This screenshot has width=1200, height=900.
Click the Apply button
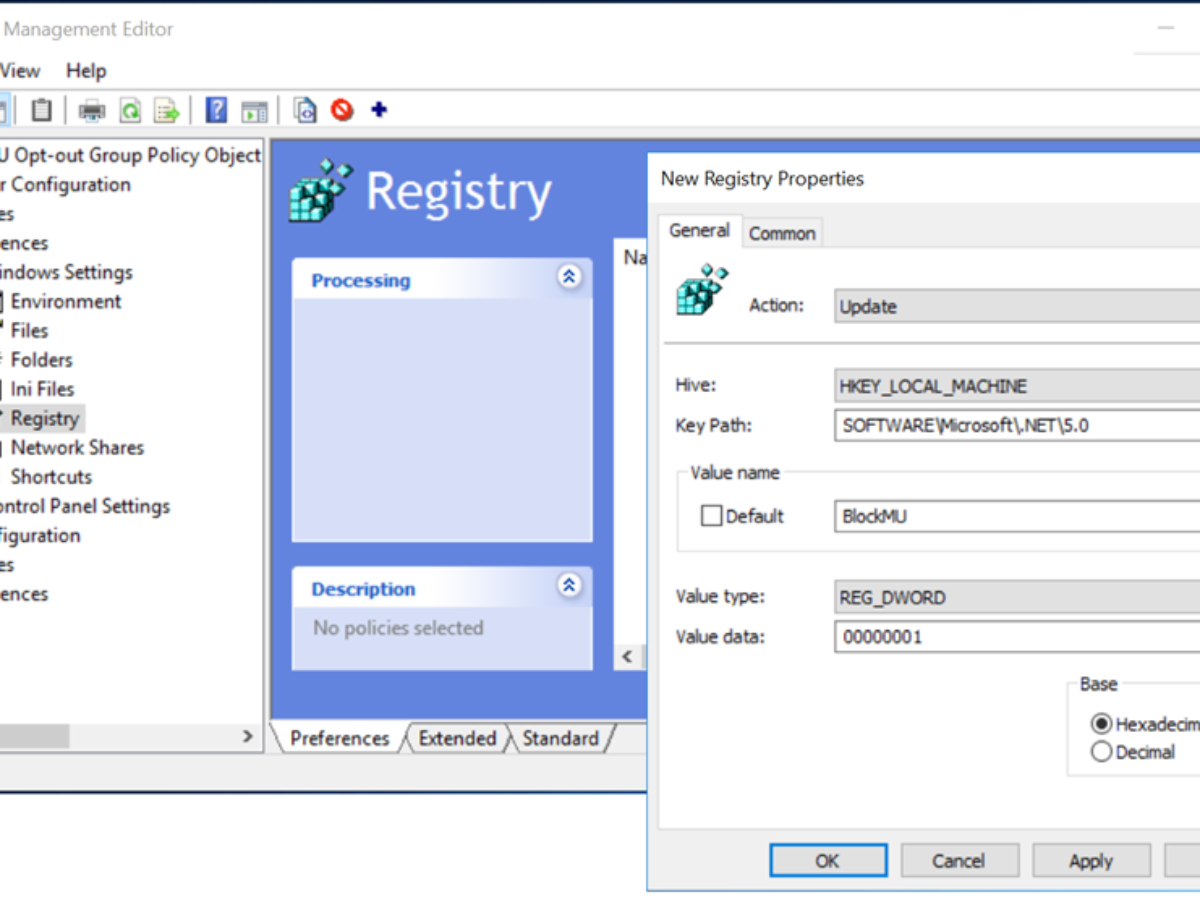pyautogui.click(x=1090, y=860)
